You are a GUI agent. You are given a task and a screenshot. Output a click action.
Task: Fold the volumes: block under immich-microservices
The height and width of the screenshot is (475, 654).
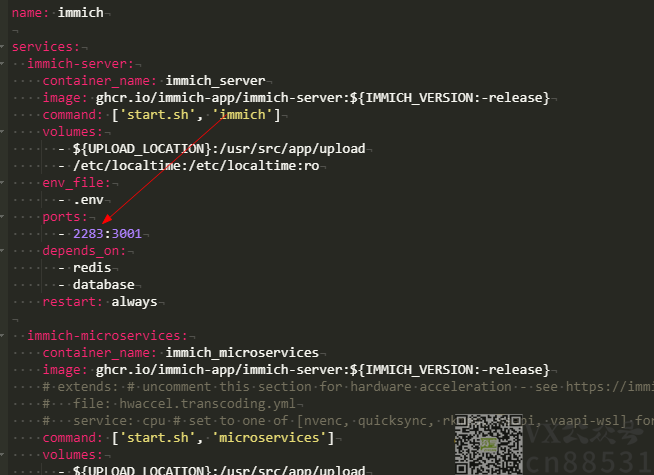(x=2, y=455)
